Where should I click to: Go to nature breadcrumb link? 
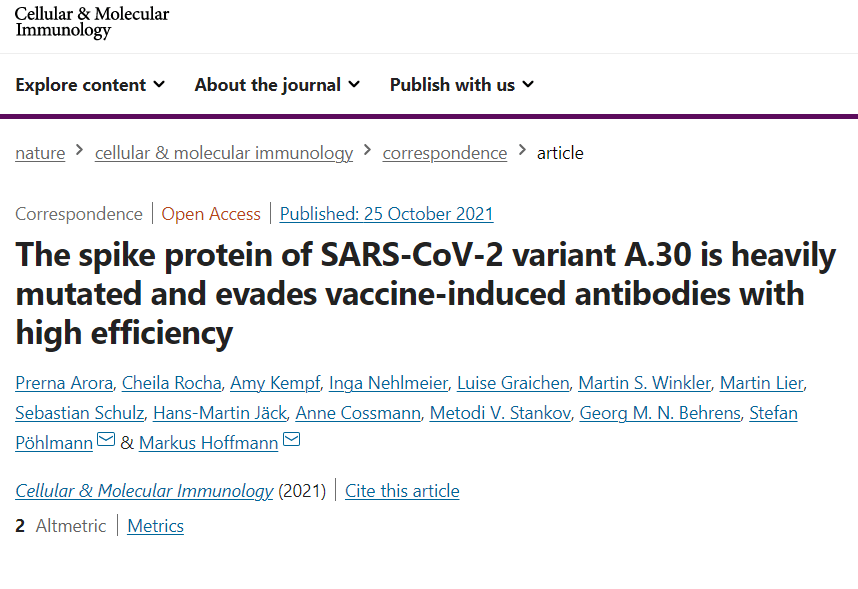pyautogui.click(x=40, y=153)
